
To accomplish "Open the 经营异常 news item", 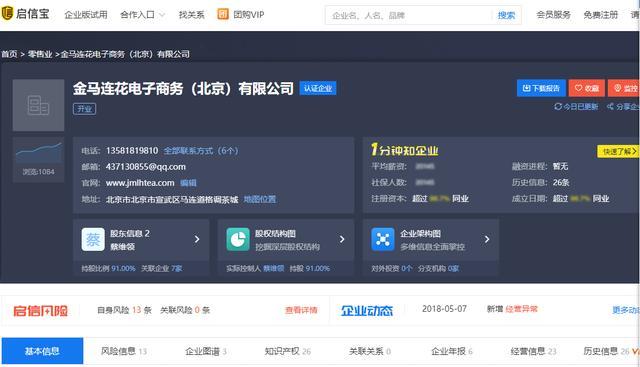I will pyautogui.click(x=522, y=309).
